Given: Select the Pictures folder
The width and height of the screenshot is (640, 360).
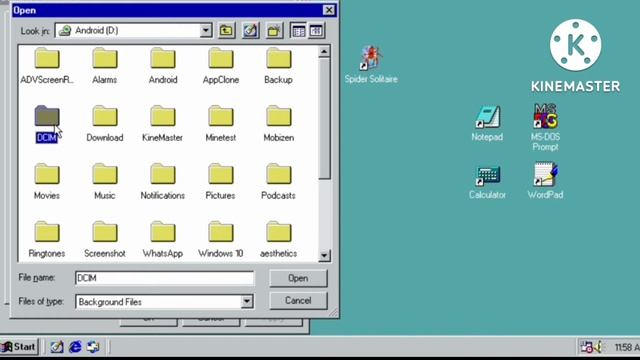Looking at the screenshot, I should point(221,182).
